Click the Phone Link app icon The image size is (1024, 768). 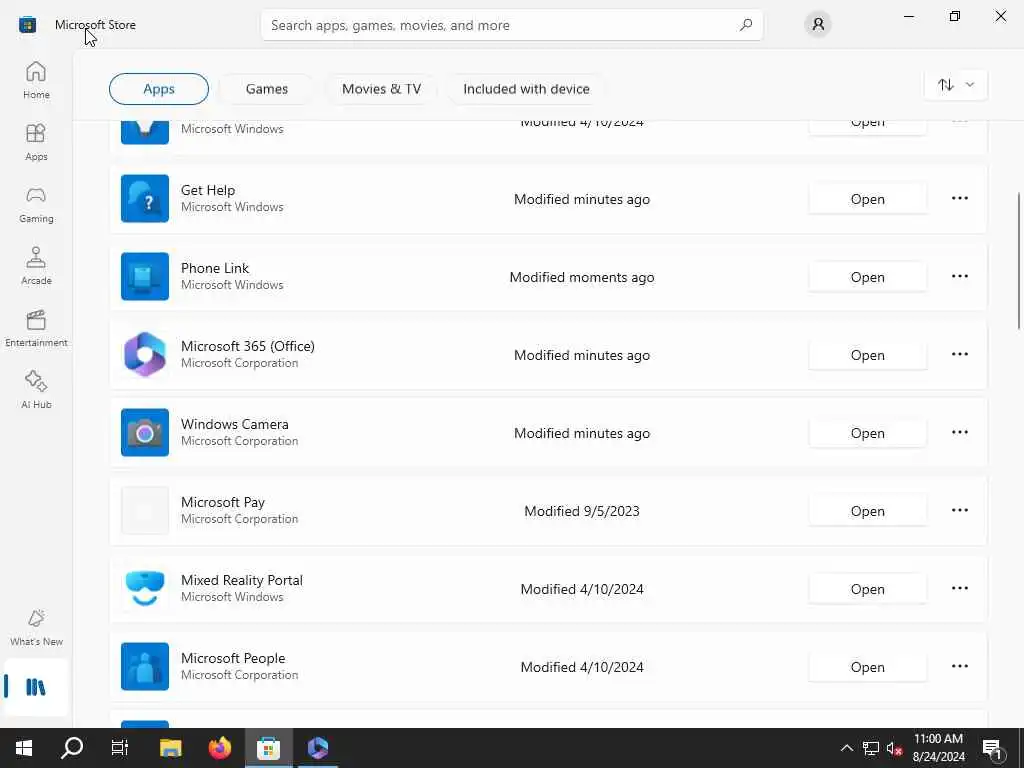(x=145, y=276)
